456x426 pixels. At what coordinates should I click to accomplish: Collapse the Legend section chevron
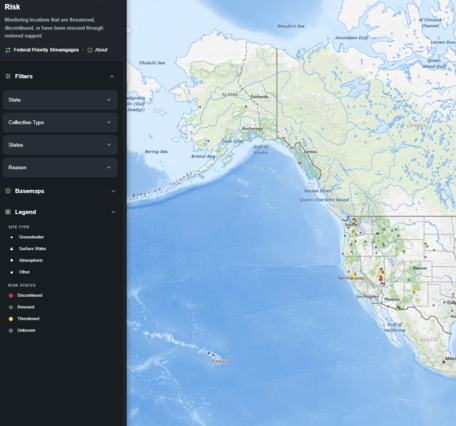(x=113, y=212)
